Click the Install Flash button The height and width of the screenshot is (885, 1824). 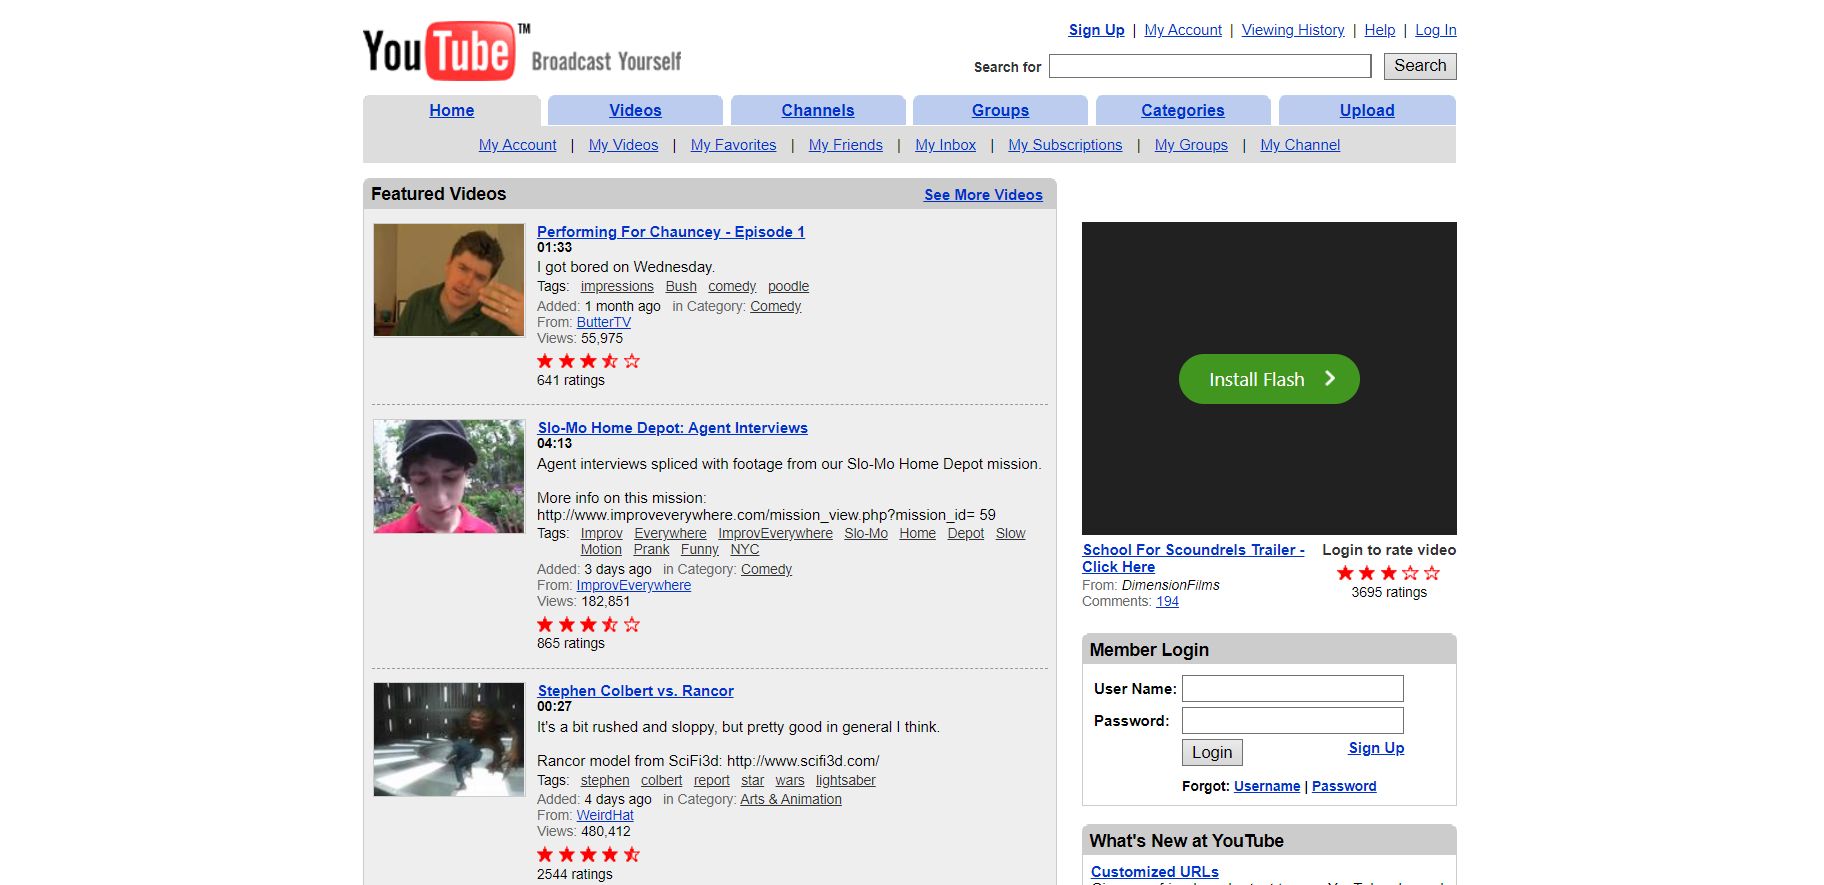(1269, 379)
